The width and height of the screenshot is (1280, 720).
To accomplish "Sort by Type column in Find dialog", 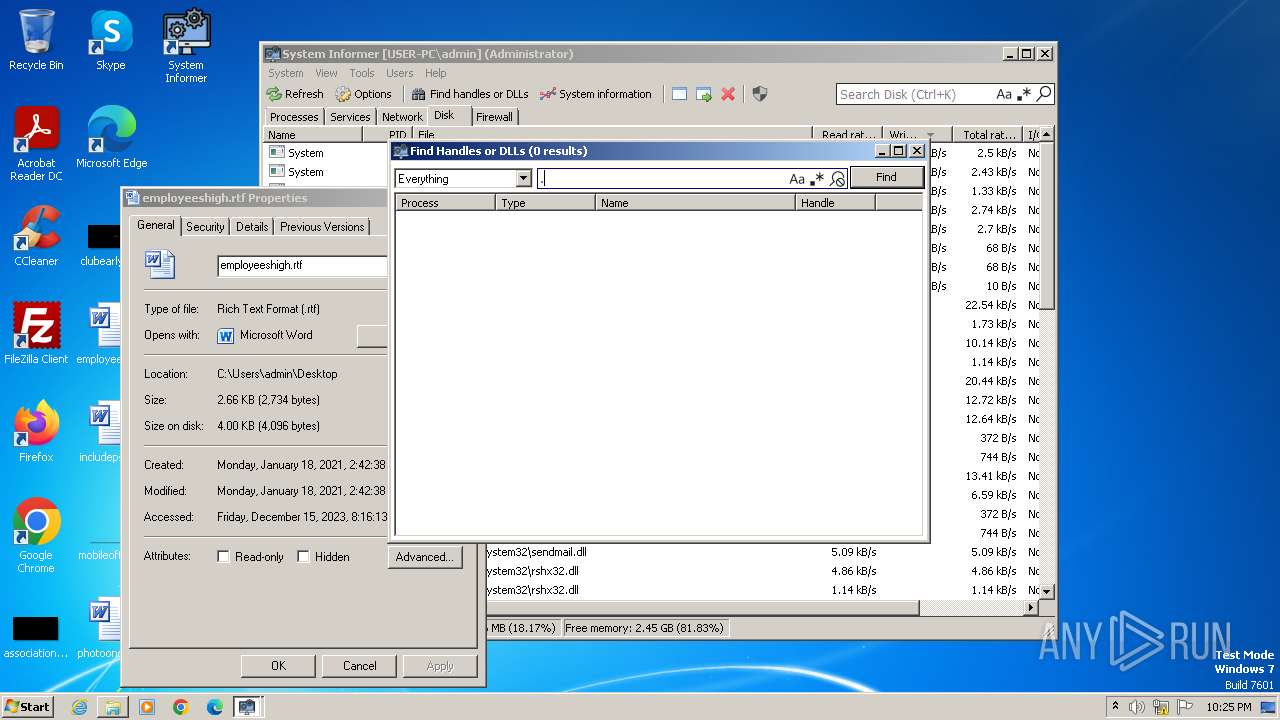I will click(545, 203).
